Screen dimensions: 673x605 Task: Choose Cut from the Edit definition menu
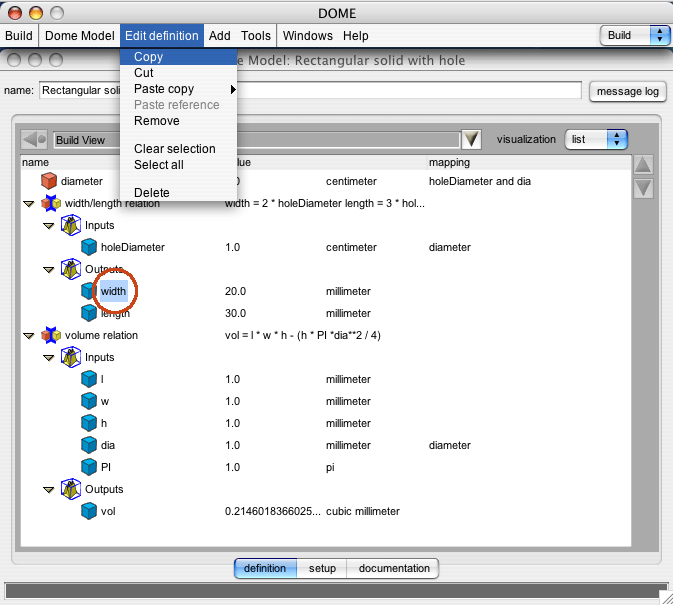click(x=179, y=73)
